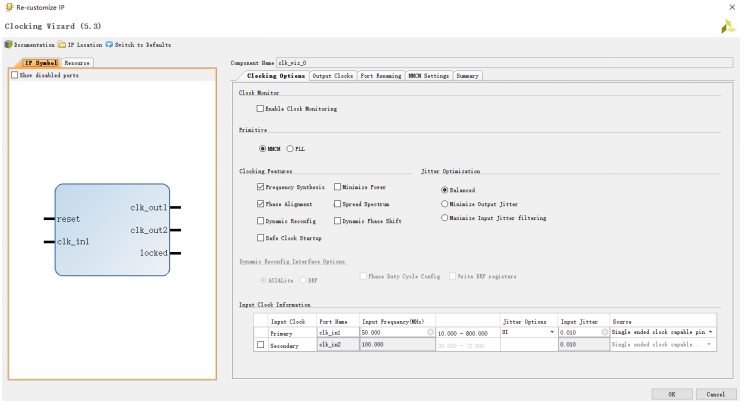746x405 pixels.
Task: Close the Re-customize IP dialog
Action: pos(732,7)
